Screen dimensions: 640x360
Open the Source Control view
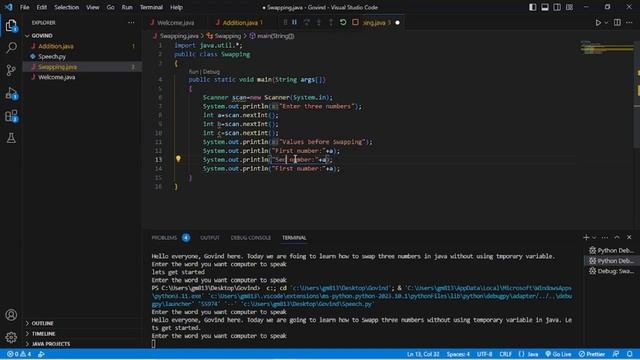pyautogui.click(x=11, y=70)
